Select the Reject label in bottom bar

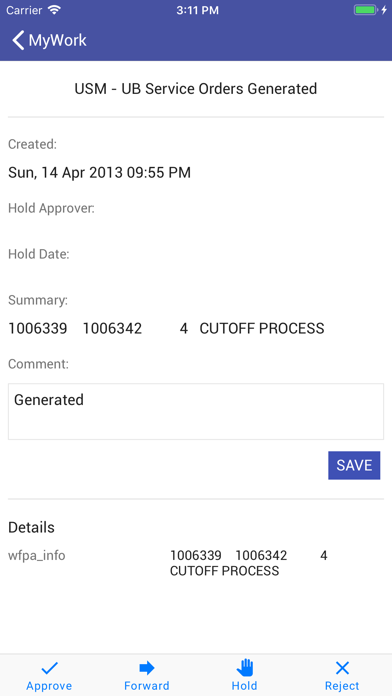(342, 686)
